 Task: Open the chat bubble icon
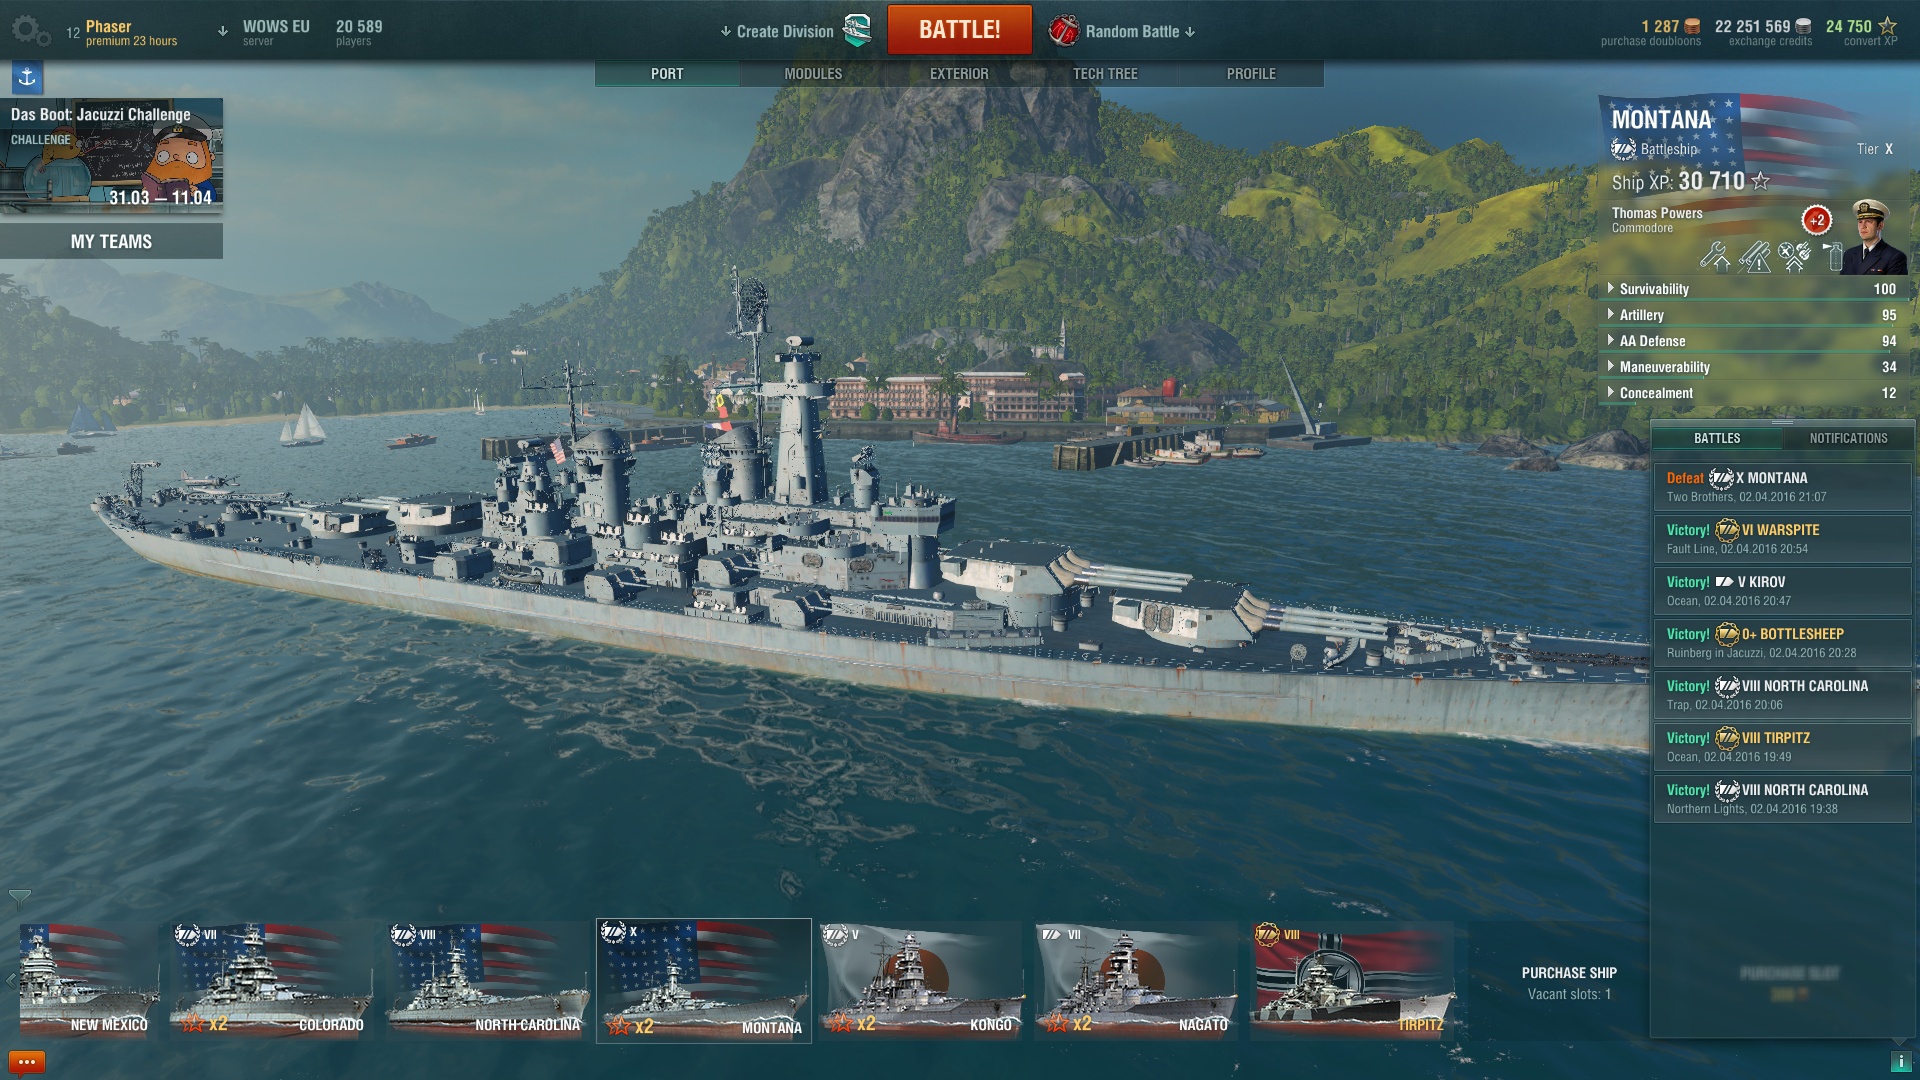[x=26, y=1061]
